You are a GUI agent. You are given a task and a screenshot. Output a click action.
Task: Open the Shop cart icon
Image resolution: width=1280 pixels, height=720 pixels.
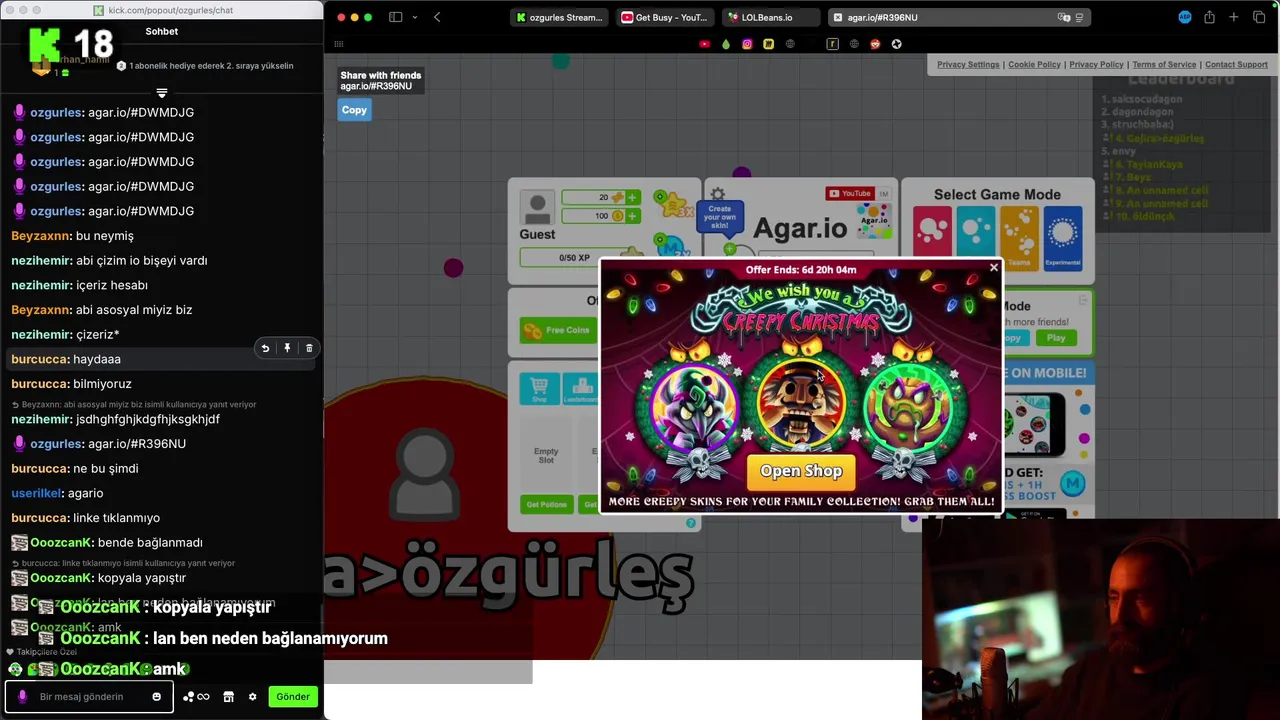pos(539,387)
